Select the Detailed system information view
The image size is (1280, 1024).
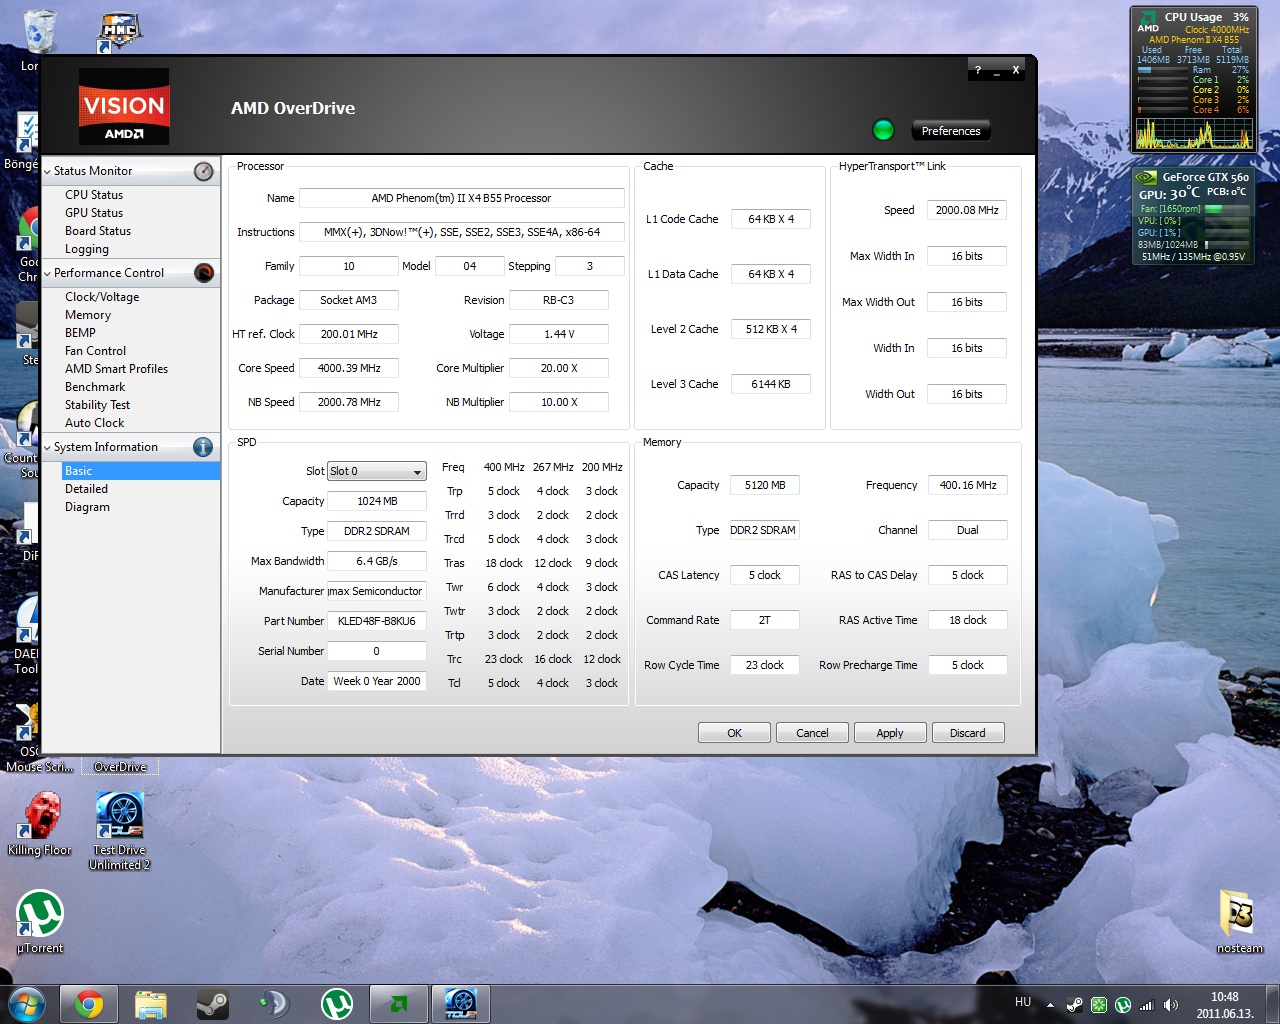tap(86, 489)
